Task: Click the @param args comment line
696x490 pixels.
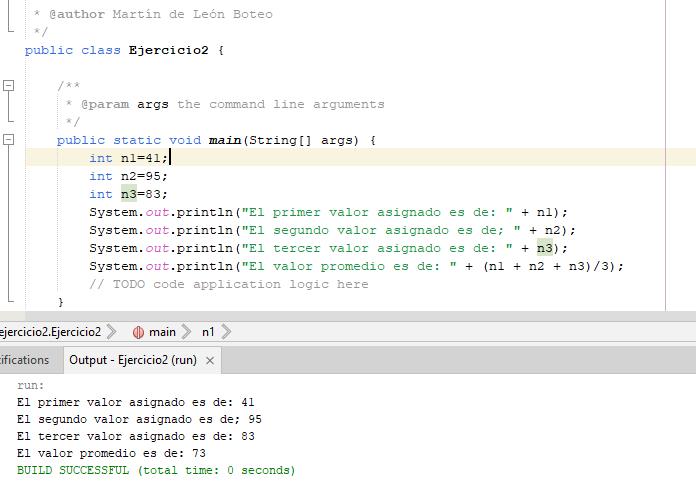Action: (225, 104)
